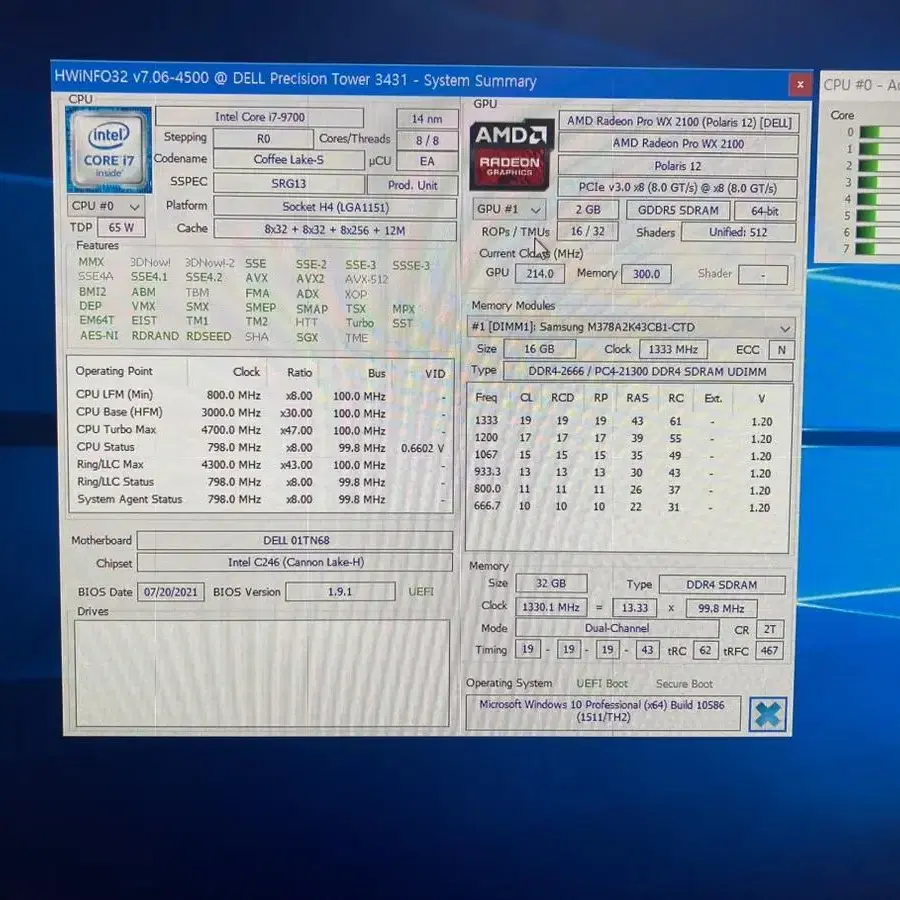Select the SSPEC value "SRG13"
The width and height of the screenshot is (900, 900).
289,184
